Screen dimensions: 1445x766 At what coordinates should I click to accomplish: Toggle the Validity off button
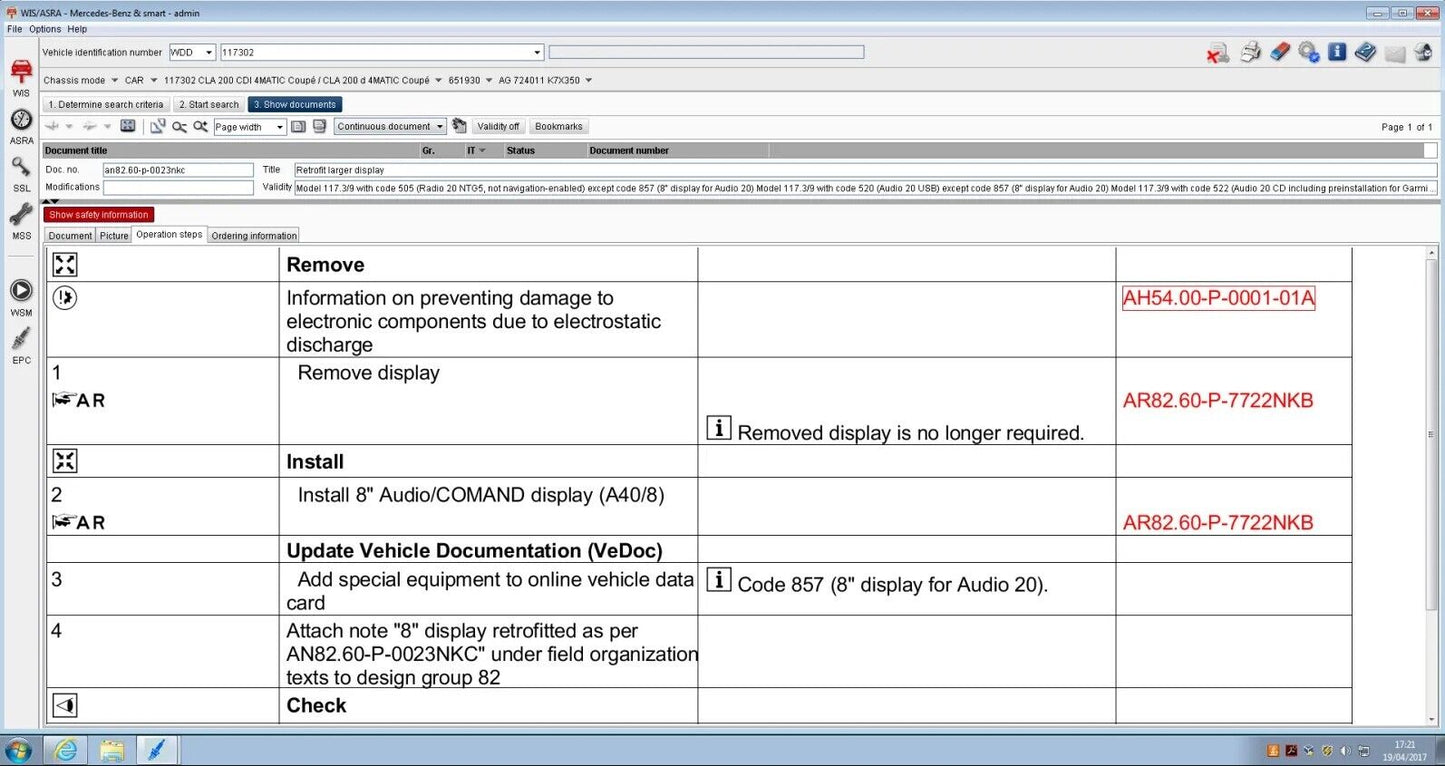point(498,127)
